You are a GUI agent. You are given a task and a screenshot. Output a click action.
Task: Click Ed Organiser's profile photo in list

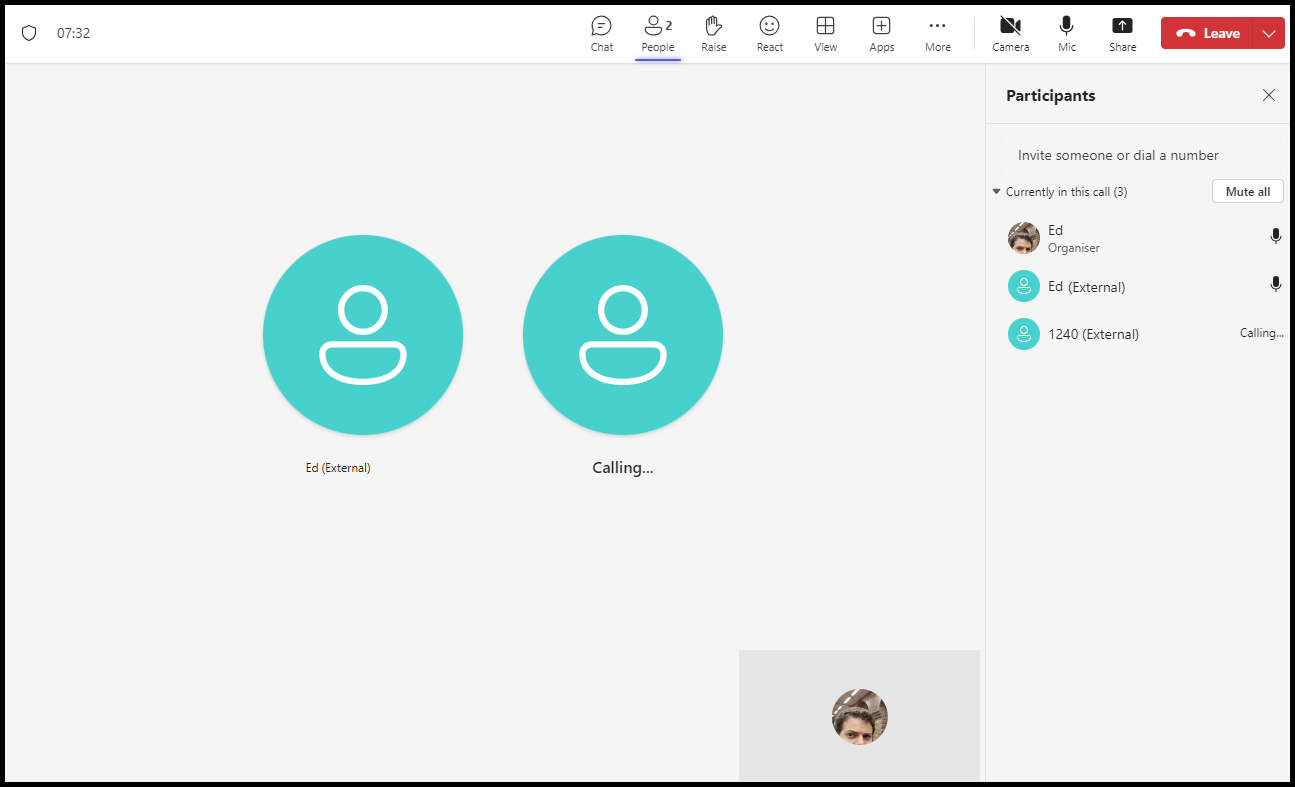coord(1024,238)
